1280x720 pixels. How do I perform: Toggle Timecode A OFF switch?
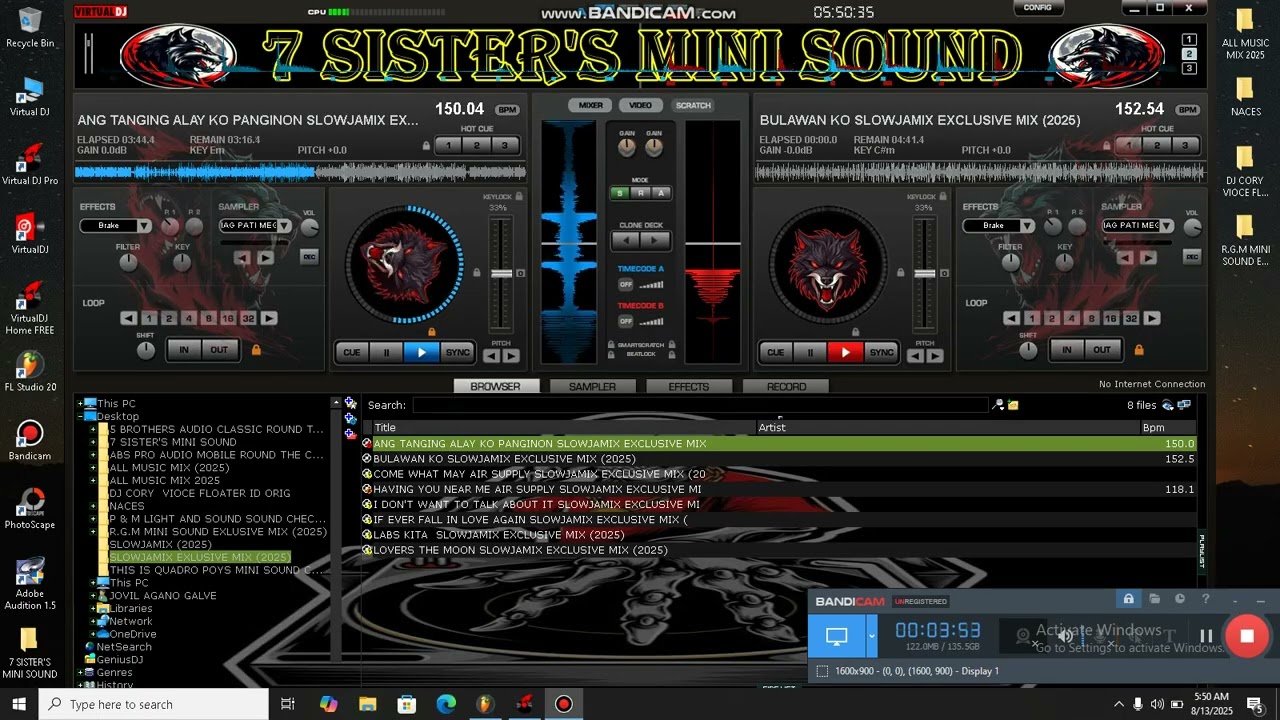coord(626,284)
